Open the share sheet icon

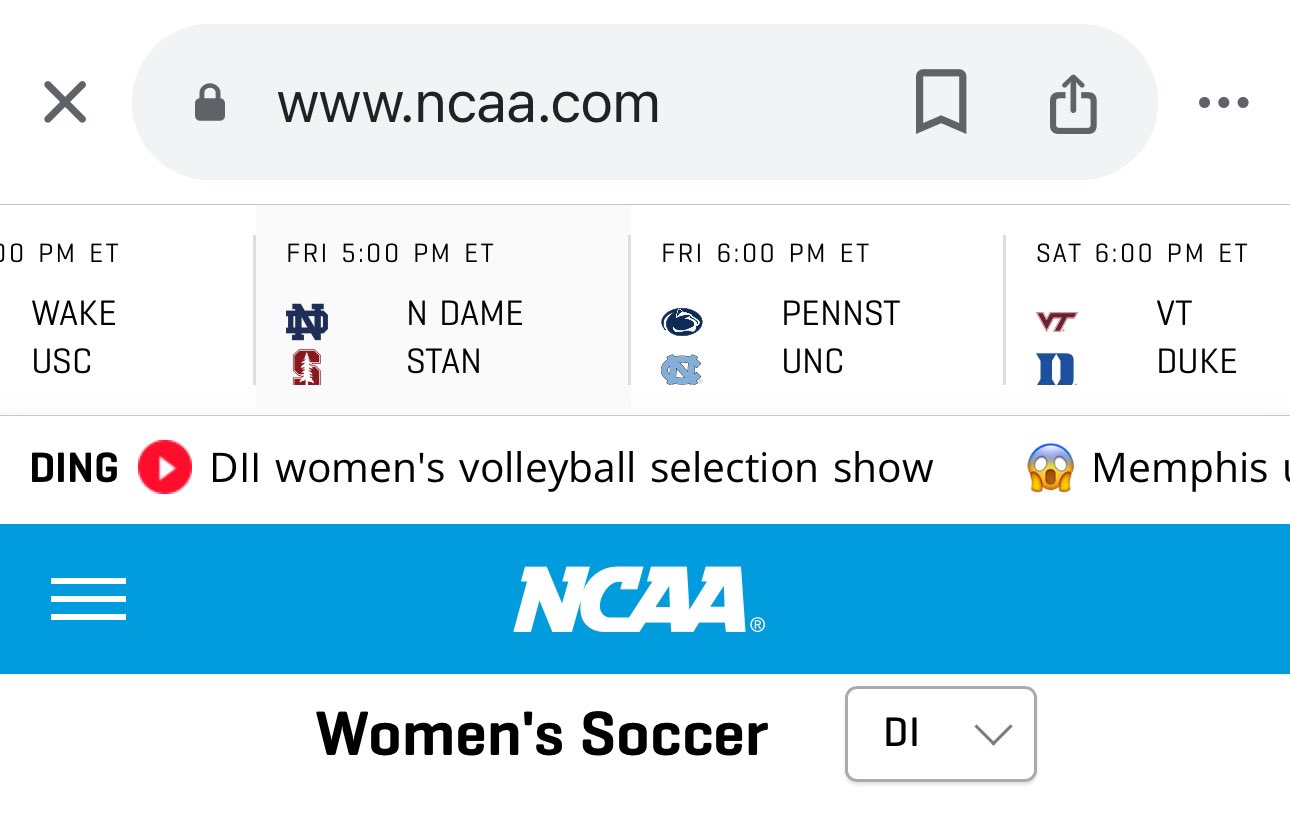coord(1073,103)
